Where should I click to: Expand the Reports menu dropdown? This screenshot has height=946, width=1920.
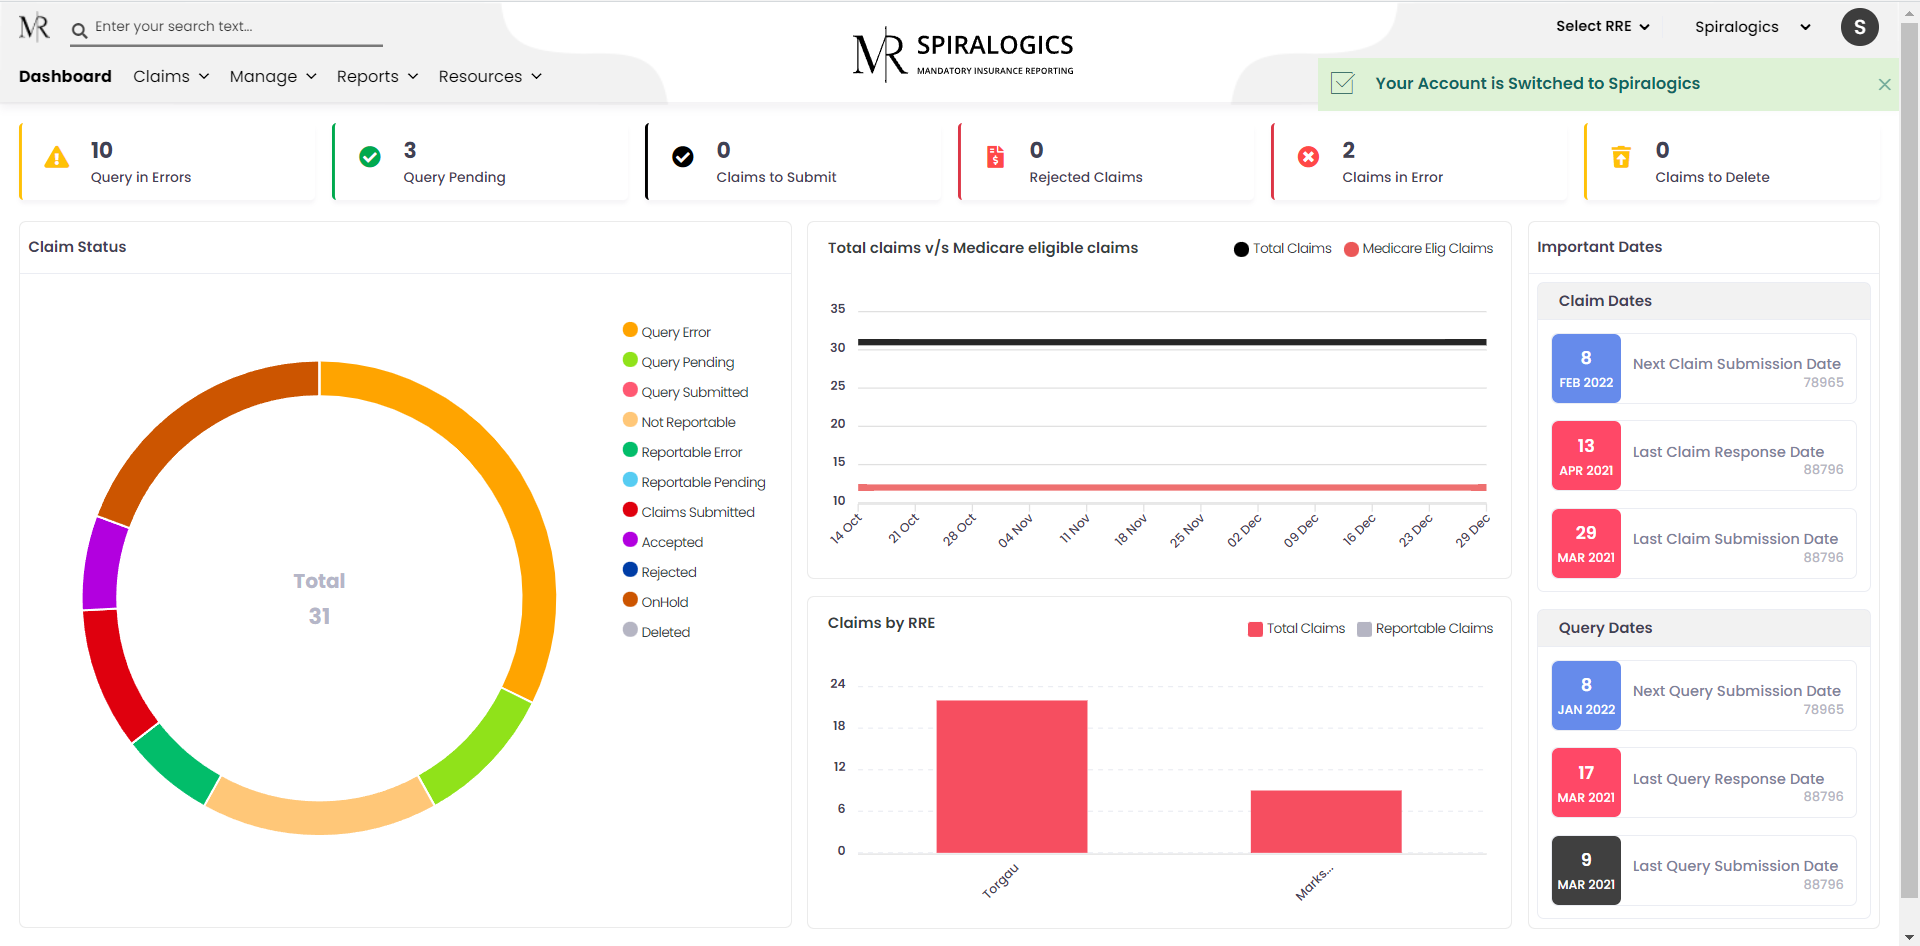[x=377, y=77]
